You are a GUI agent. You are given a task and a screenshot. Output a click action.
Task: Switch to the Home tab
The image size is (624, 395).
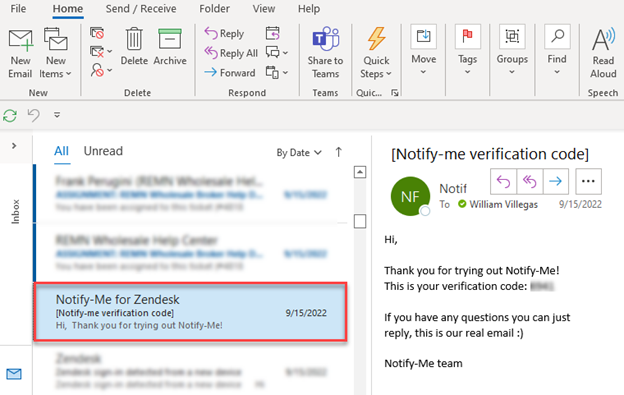(x=68, y=9)
